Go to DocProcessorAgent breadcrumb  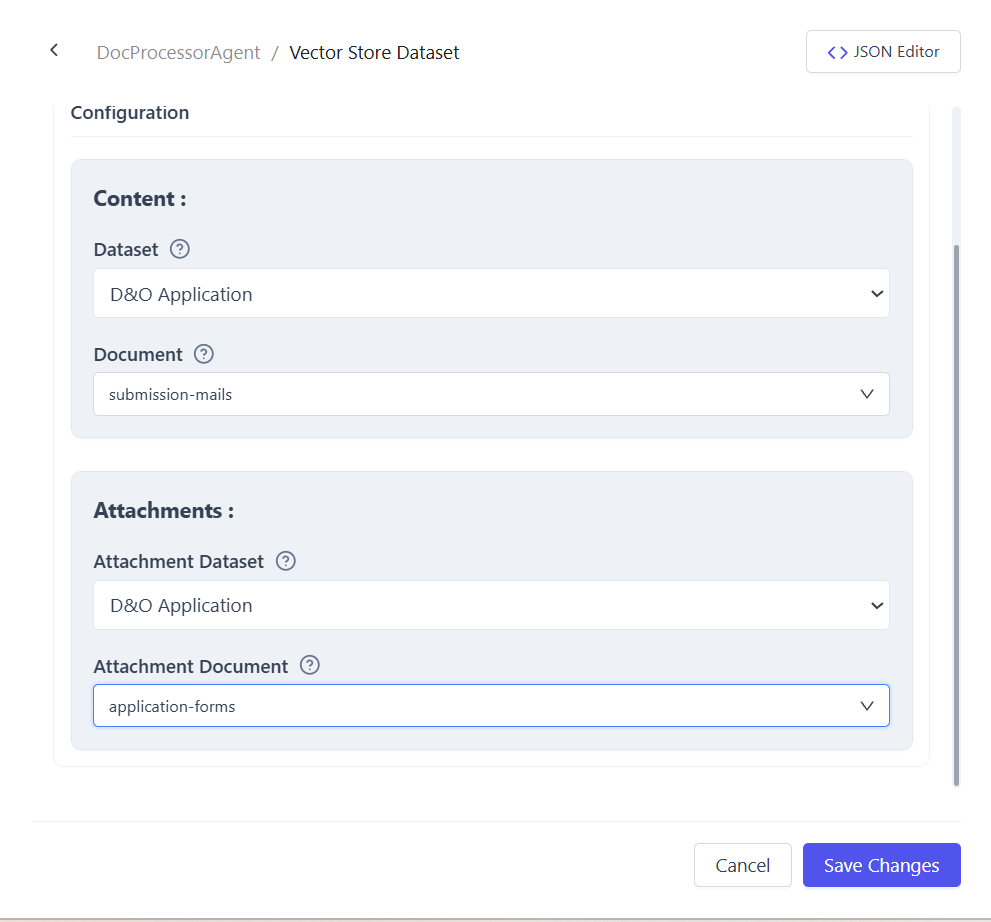(x=178, y=53)
